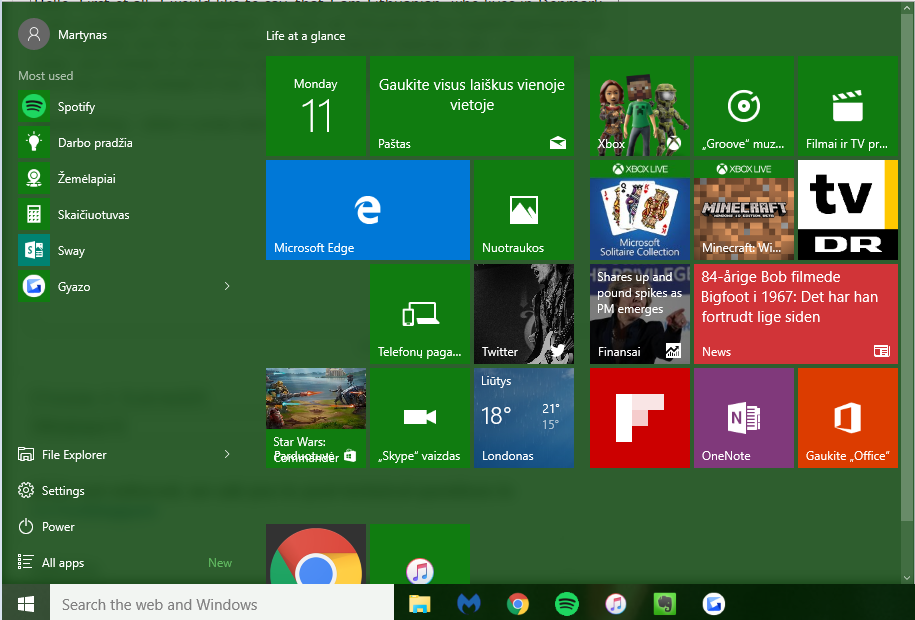The width and height of the screenshot is (915, 620).
Task: Open Malwarebytes on taskbar
Action: click(469, 604)
